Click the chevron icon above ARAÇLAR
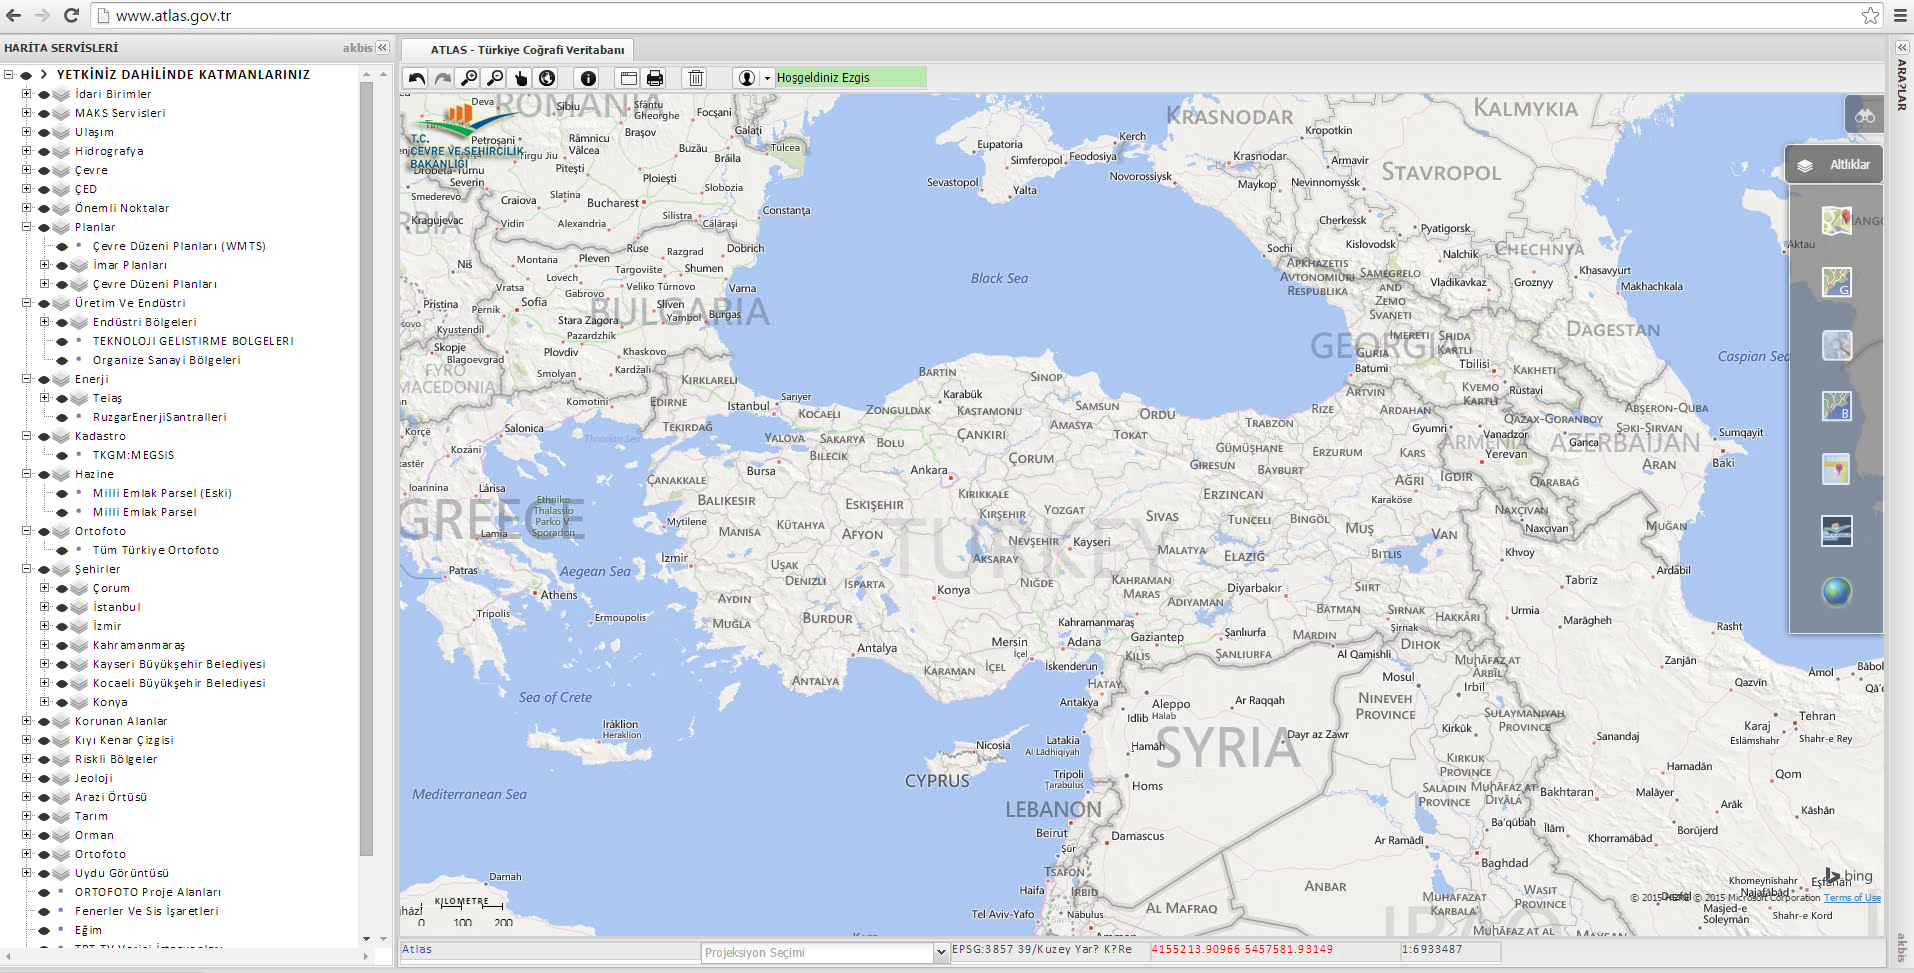 pyautogui.click(x=1902, y=48)
